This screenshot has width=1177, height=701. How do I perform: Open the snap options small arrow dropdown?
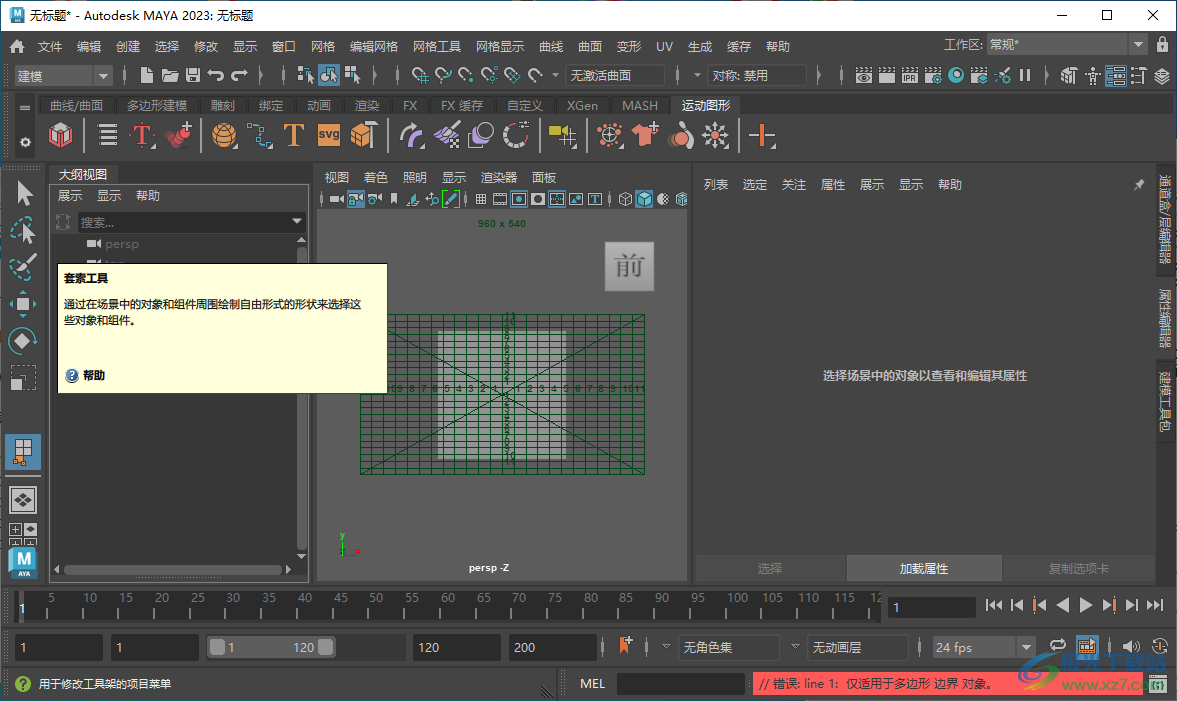pos(555,75)
